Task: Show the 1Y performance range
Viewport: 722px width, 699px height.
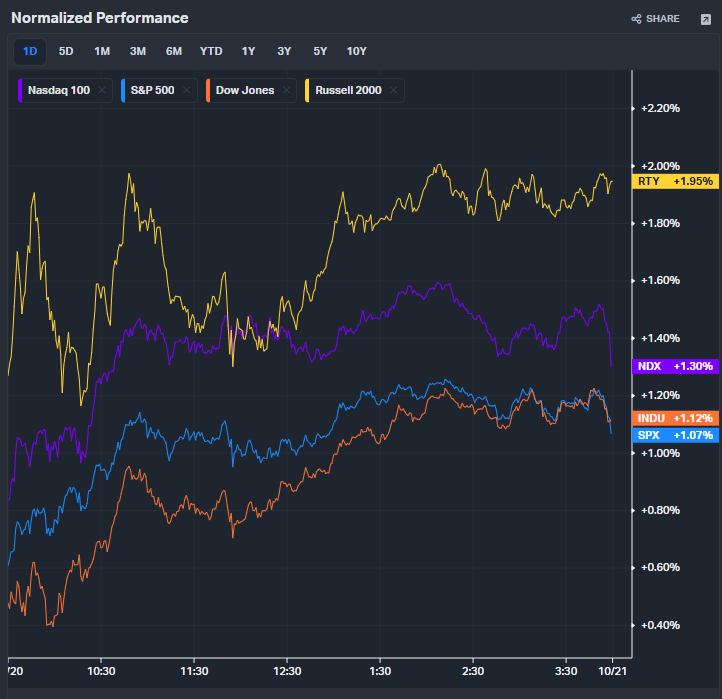Action: click(248, 51)
